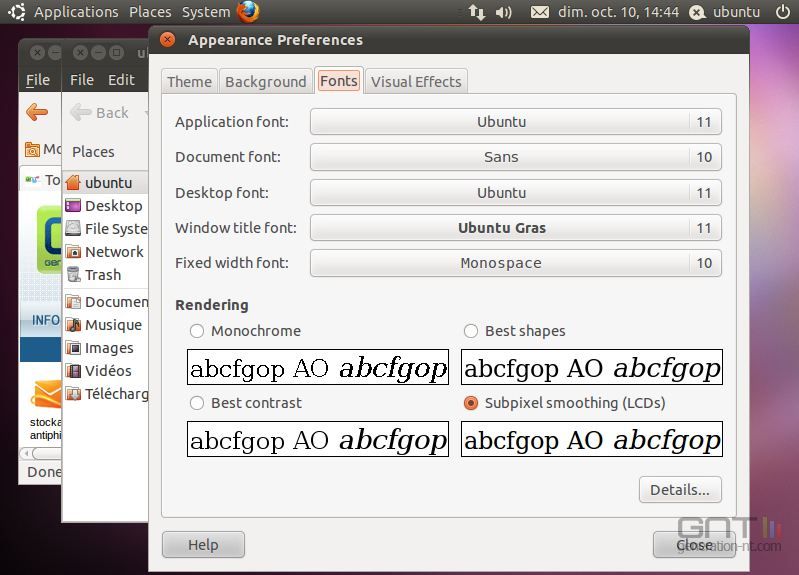Switch to the Visual Effects tab

click(x=416, y=82)
